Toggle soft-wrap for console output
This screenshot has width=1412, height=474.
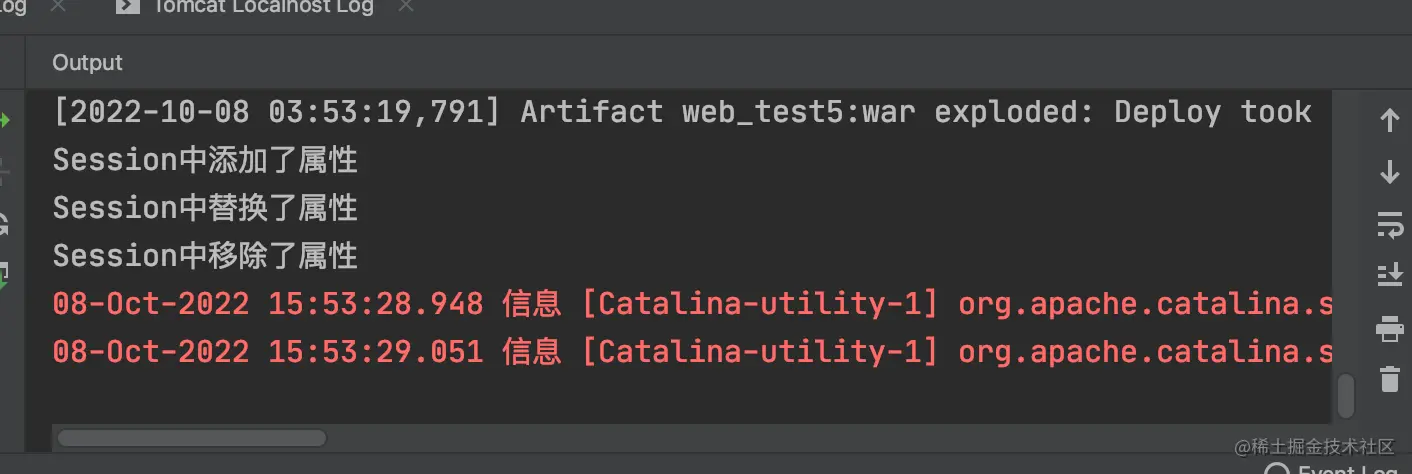click(1389, 225)
